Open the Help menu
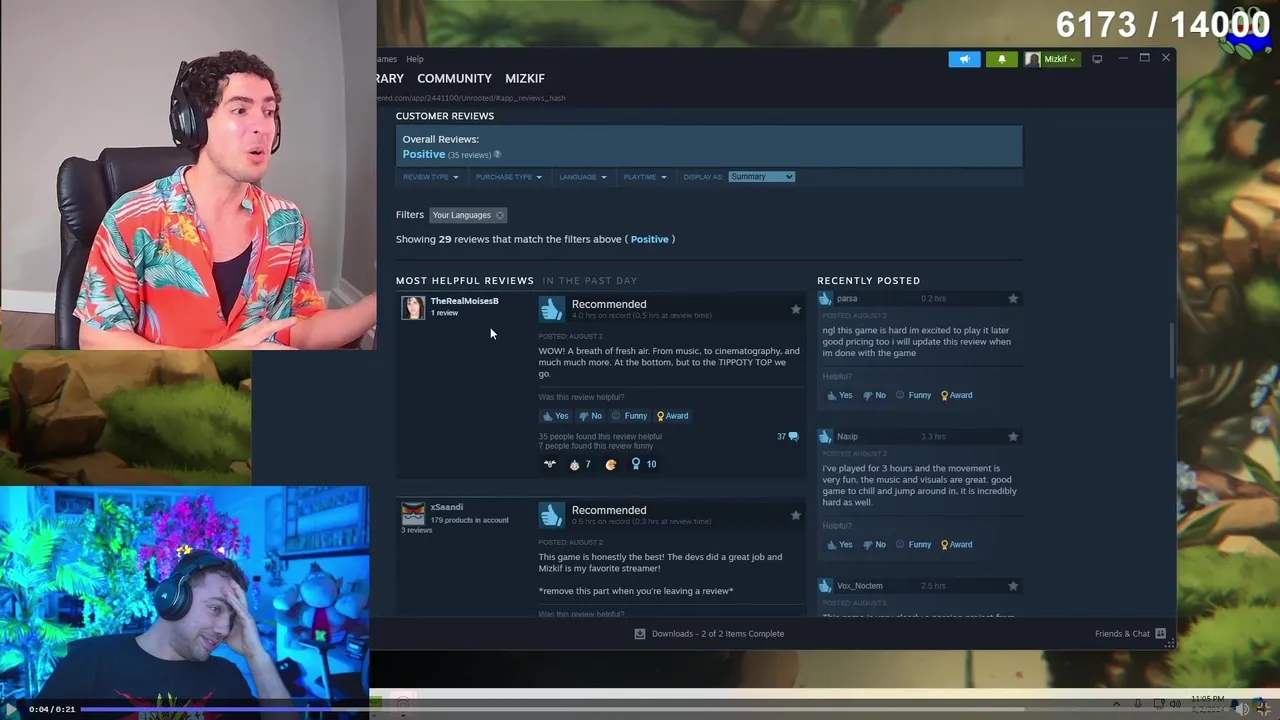 coord(414,59)
